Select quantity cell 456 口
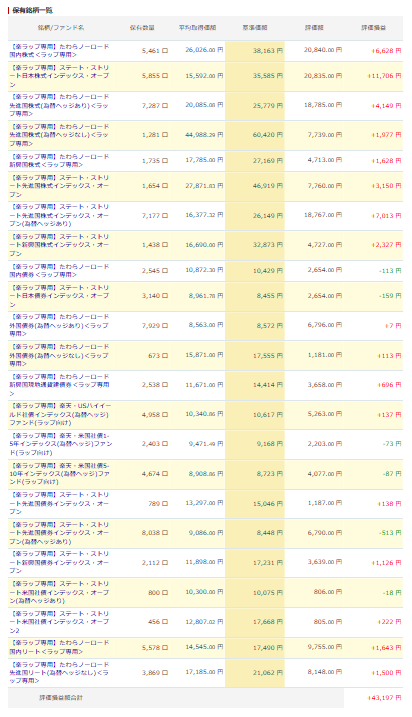This screenshot has width=412, height=717. point(158,622)
